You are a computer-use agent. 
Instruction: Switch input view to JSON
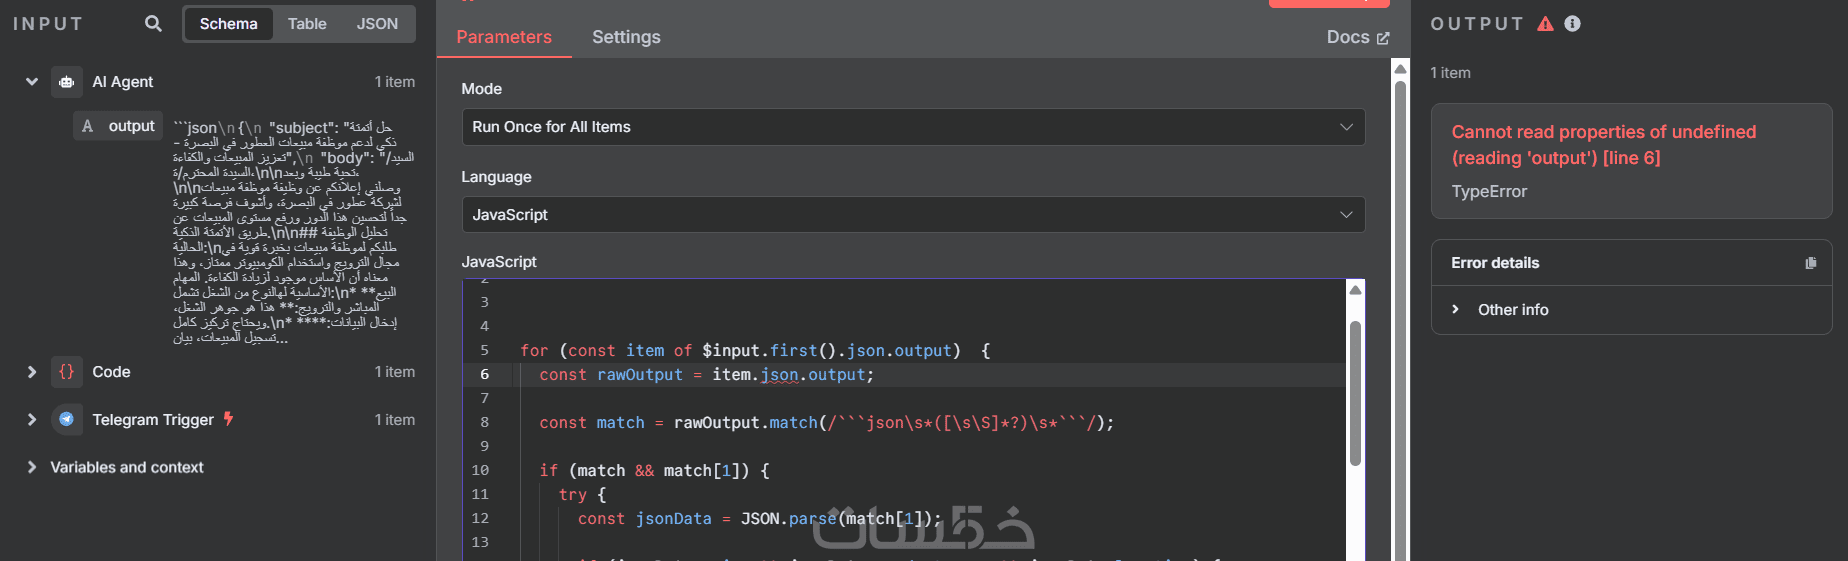[377, 24]
